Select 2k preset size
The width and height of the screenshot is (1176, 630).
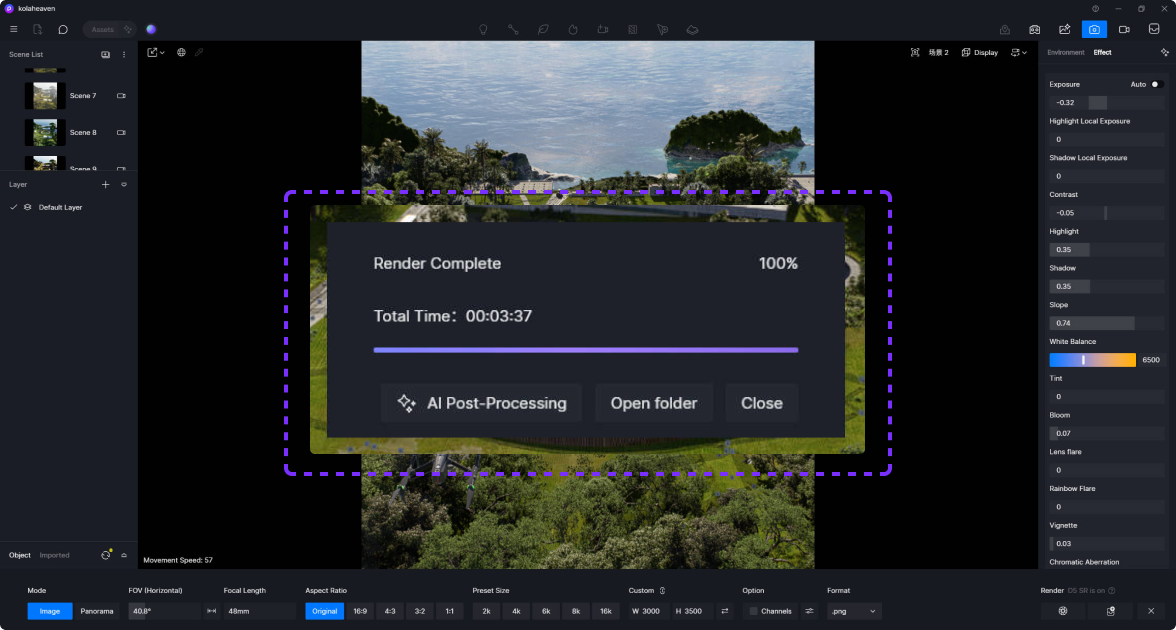point(486,611)
